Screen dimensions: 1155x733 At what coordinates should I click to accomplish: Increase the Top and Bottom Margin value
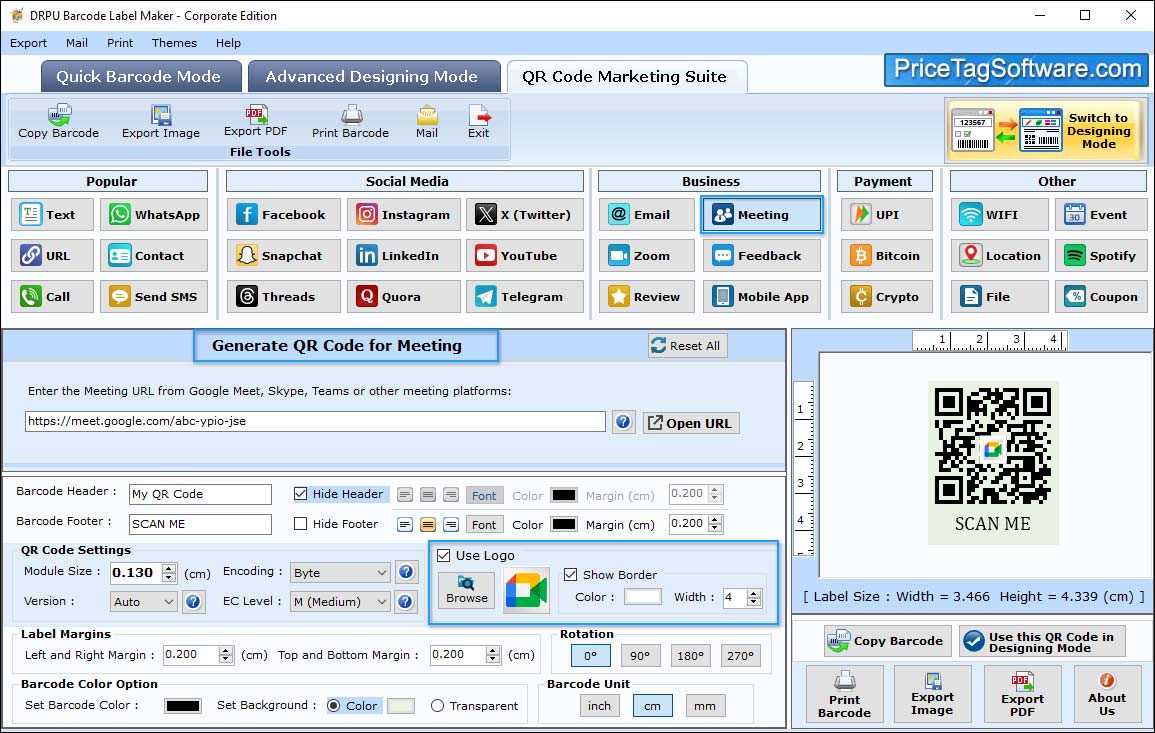tap(493, 650)
